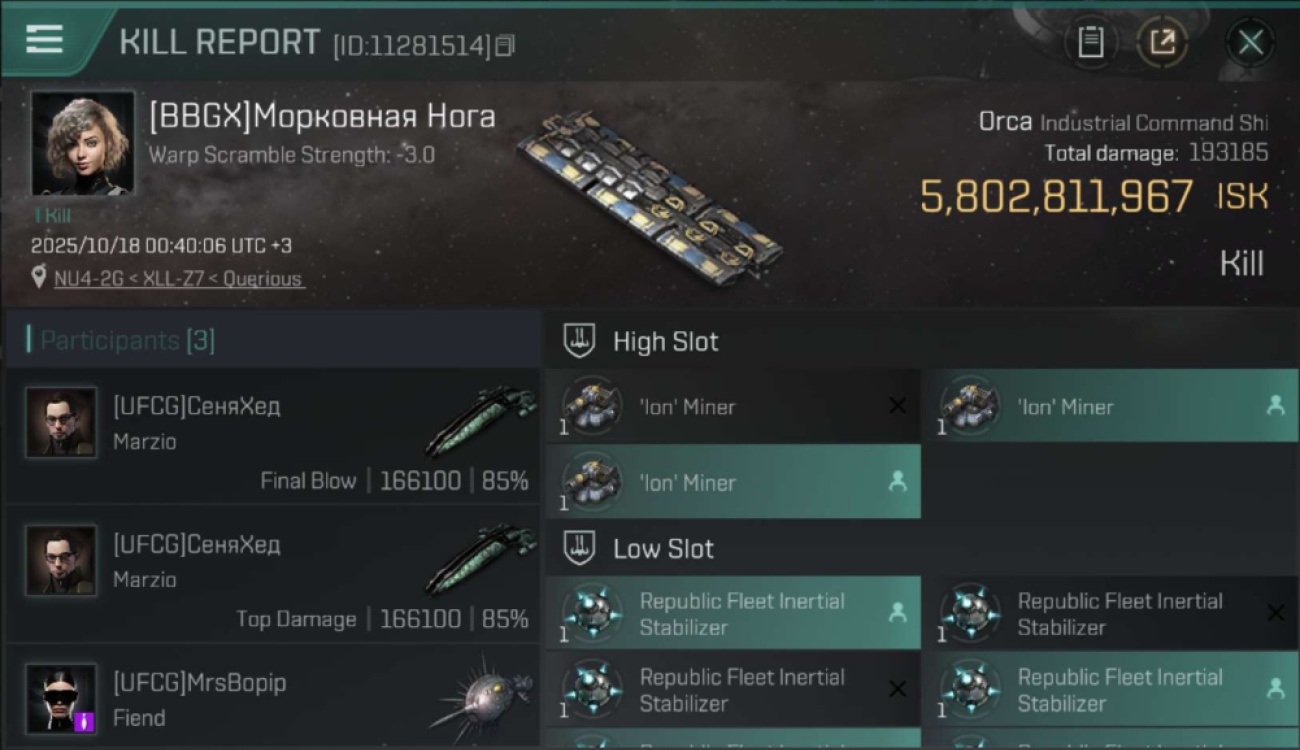Image resolution: width=1300 pixels, height=750 pixels.
Task: Click the clipboard report icon
Action: [x=1090, y=42]
